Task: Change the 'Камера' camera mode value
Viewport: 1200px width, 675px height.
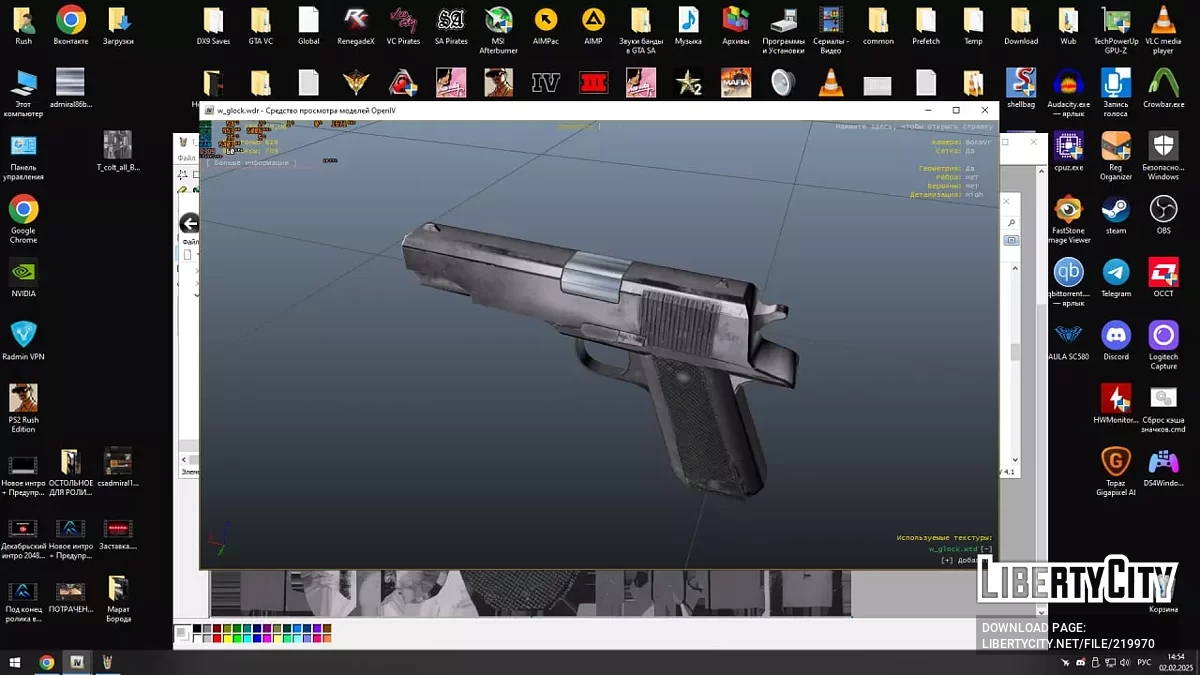Action: coord(977,142)
